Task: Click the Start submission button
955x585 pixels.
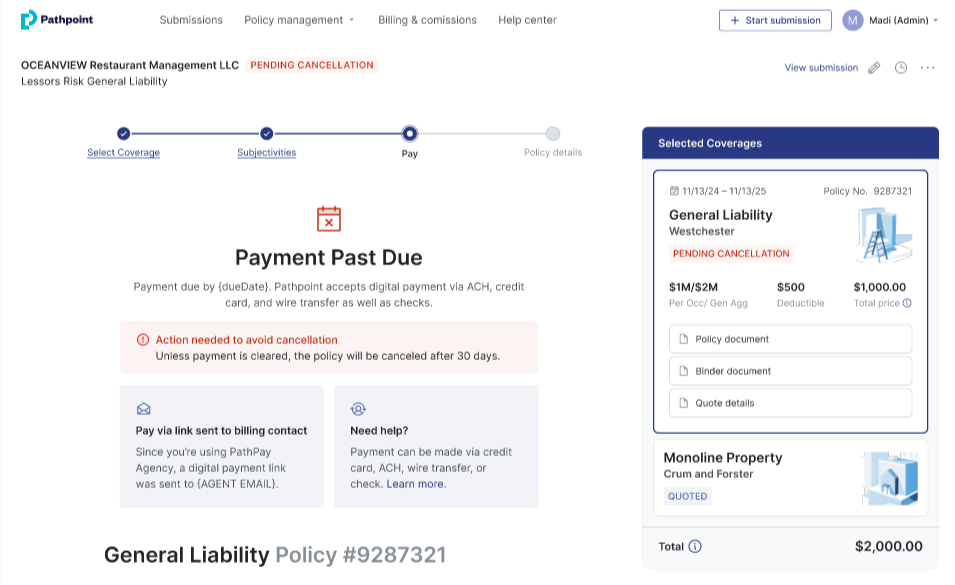Action: click(x=775, y=20)
